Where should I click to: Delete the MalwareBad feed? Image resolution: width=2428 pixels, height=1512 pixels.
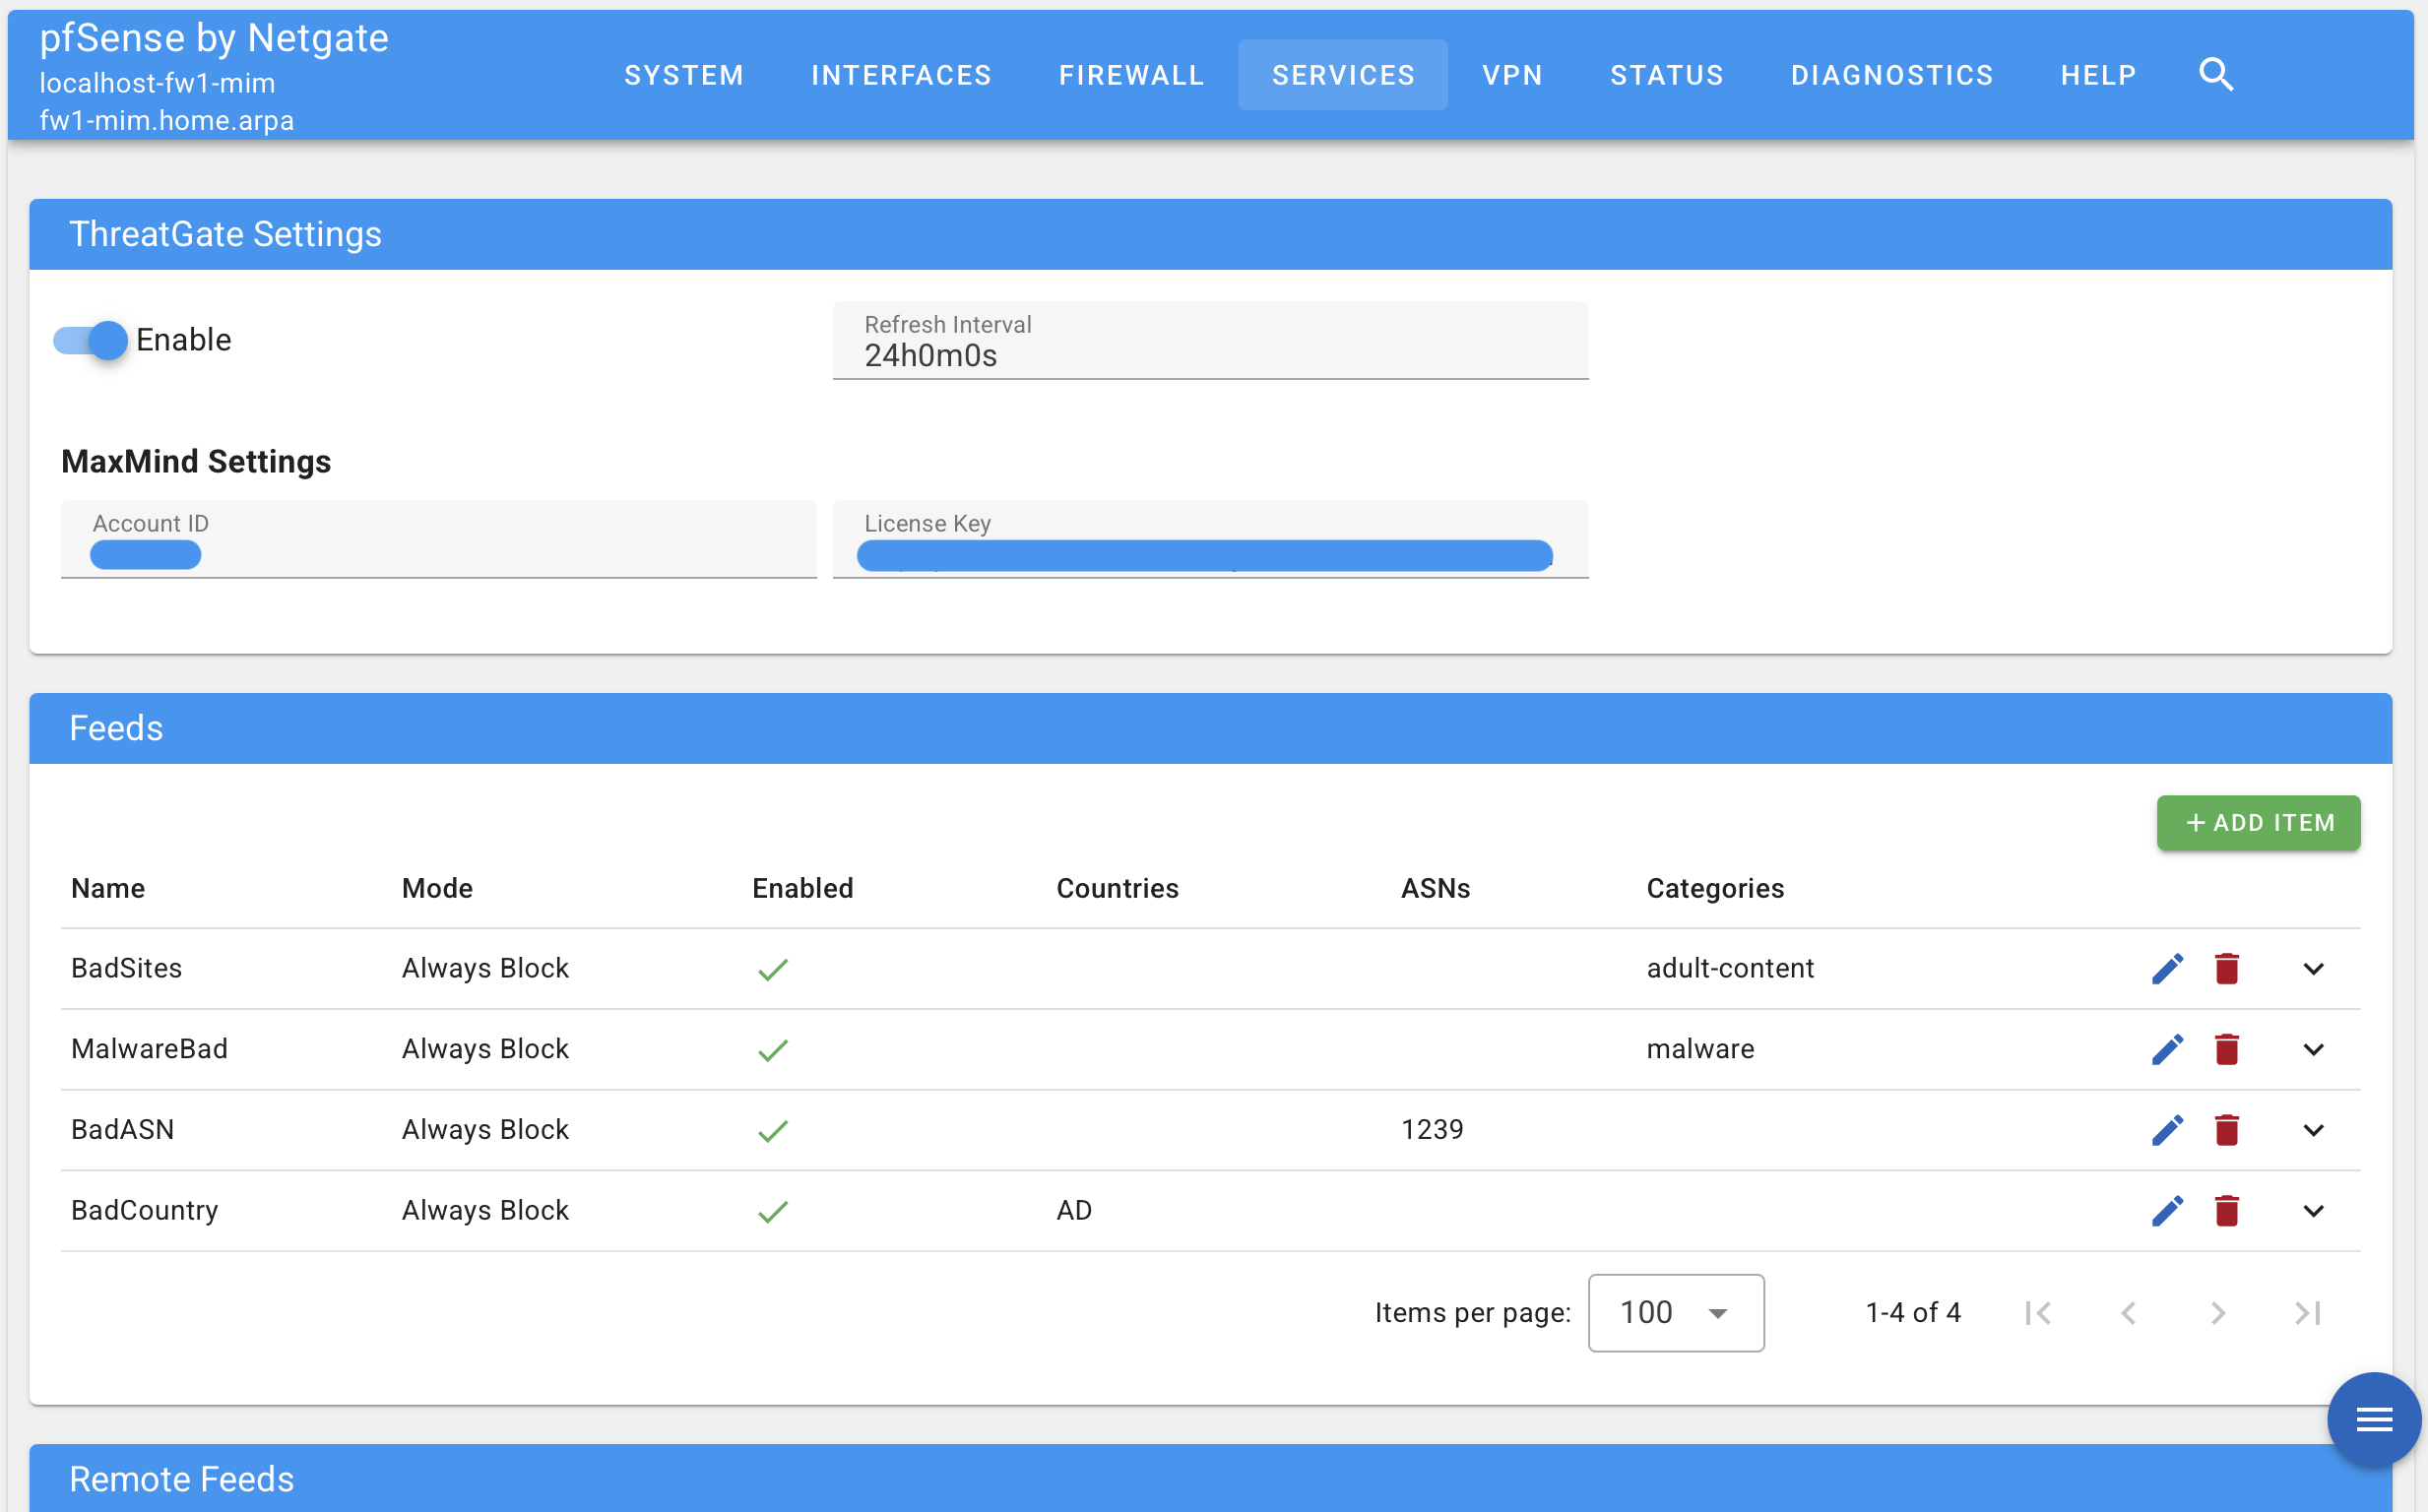tap(2226, 1049)
